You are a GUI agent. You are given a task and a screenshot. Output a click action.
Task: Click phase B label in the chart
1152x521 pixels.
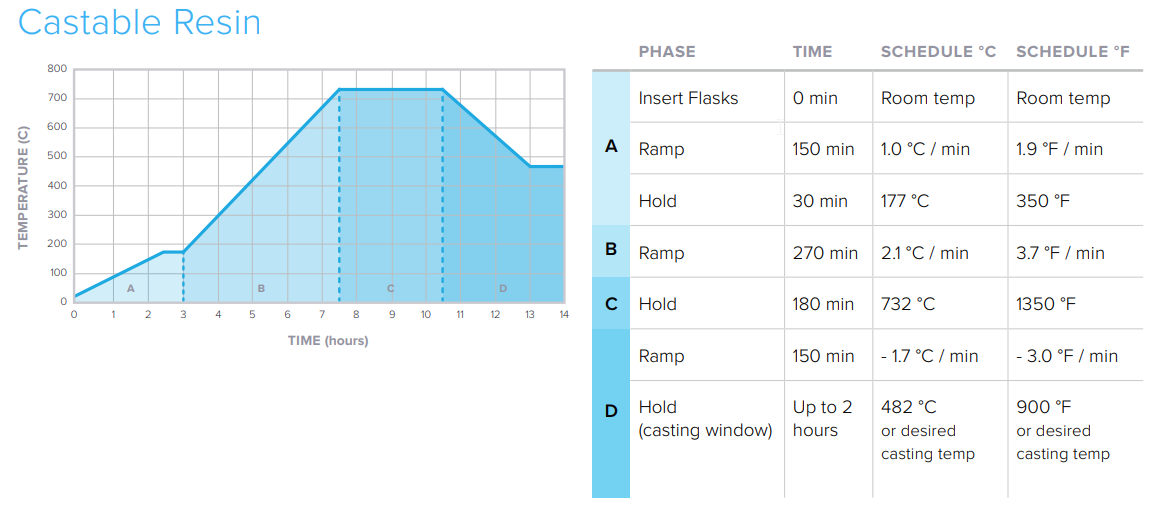pos(261,289)
